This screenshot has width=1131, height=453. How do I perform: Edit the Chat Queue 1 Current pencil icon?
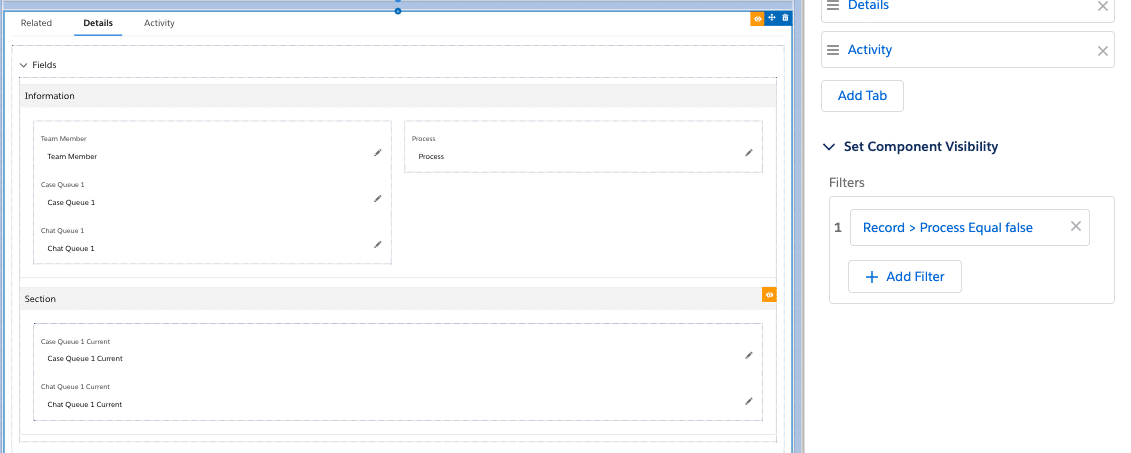tap(749, 401)
